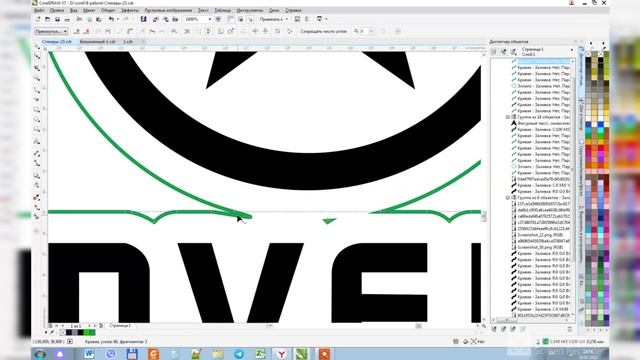Open the Растровые изображения menu
This screenshot has height=360, width=640.
pyautogui.click(x=168, y=10)
